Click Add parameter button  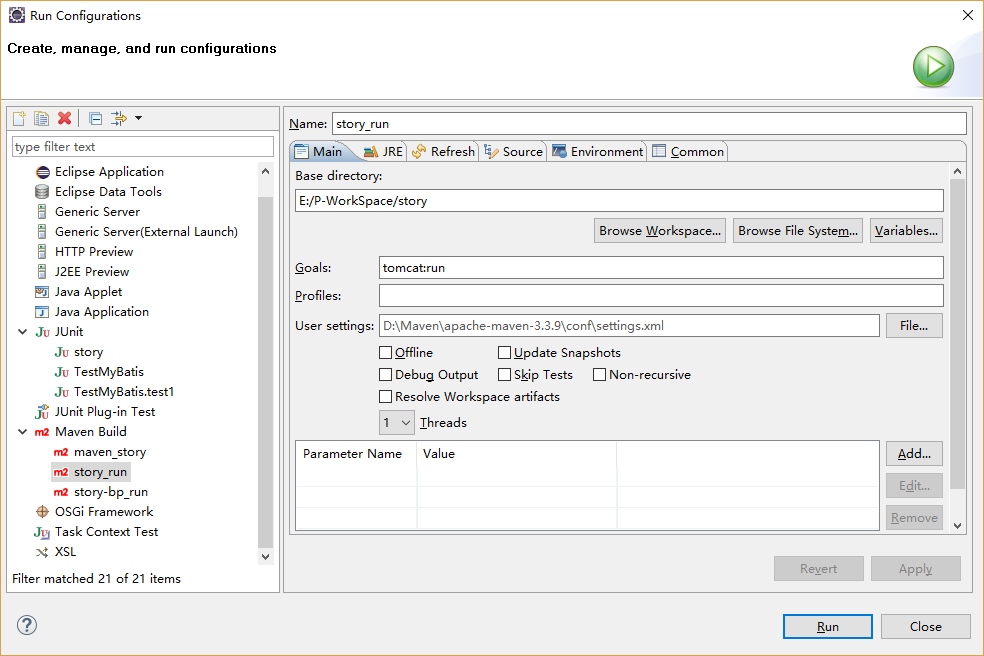(x=914, y=454)
